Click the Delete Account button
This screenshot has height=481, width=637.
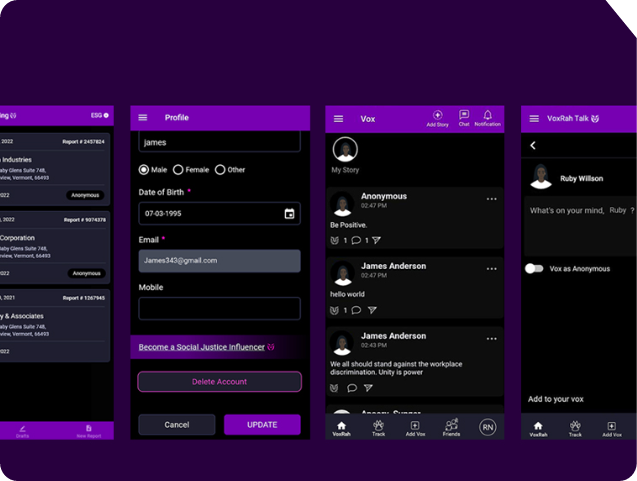tap(219, 381)
